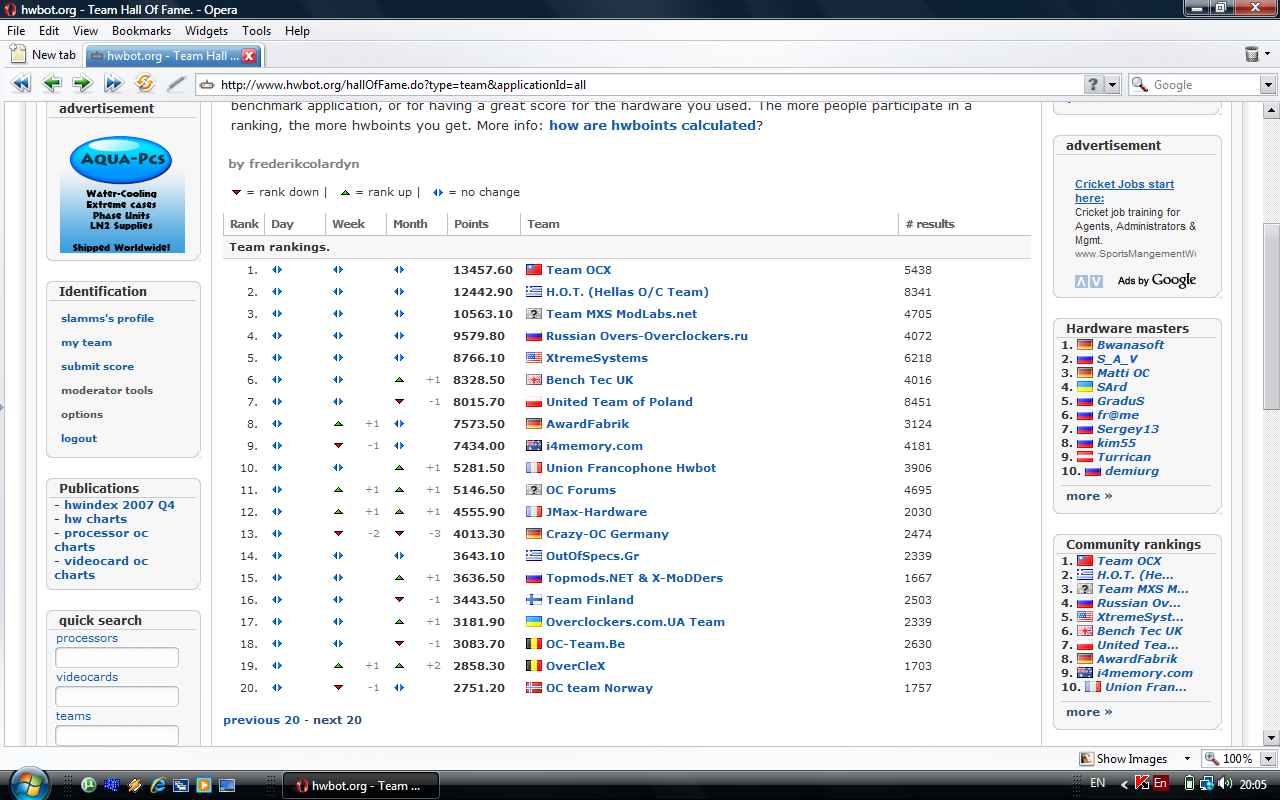Screen dimensions: 1280x800
Task: Click the Rewind navigation icon
Action: click(x=20, y=84)
